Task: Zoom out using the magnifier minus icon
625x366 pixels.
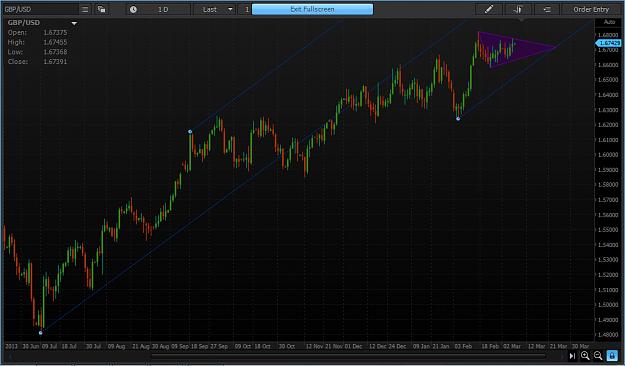Action: point(598,356)
